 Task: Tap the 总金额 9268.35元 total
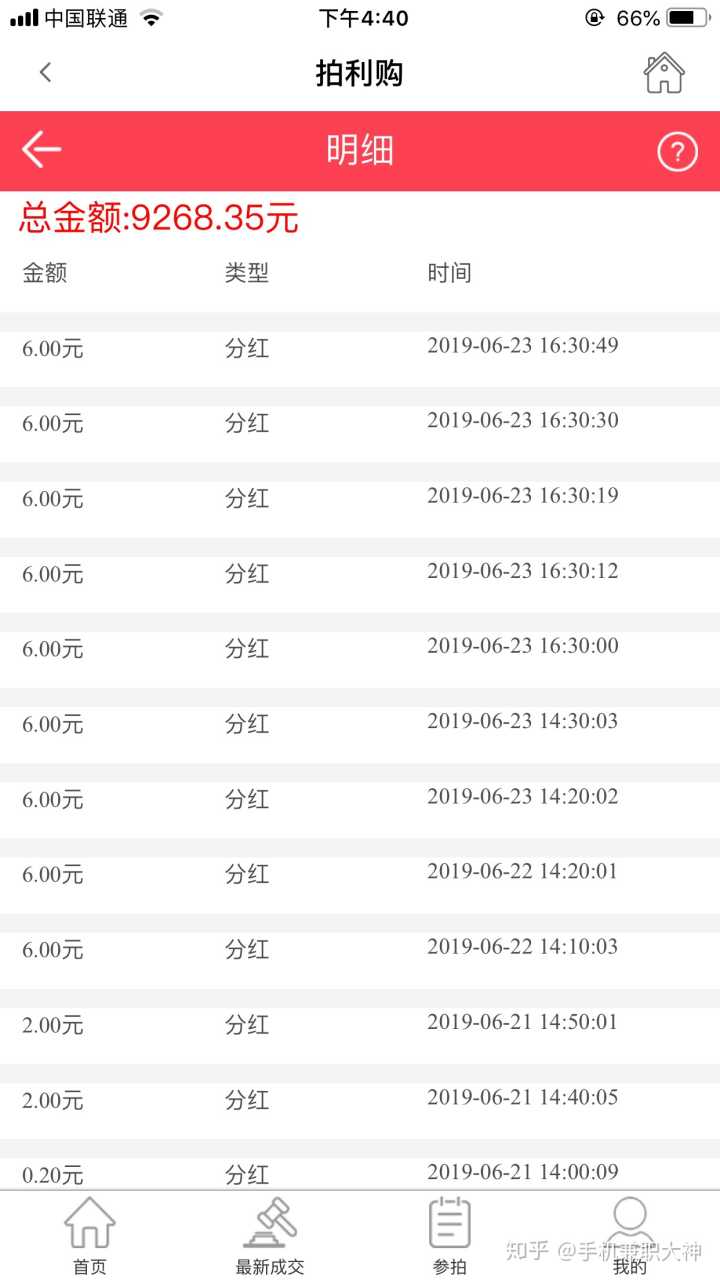(x=159, y=218)
